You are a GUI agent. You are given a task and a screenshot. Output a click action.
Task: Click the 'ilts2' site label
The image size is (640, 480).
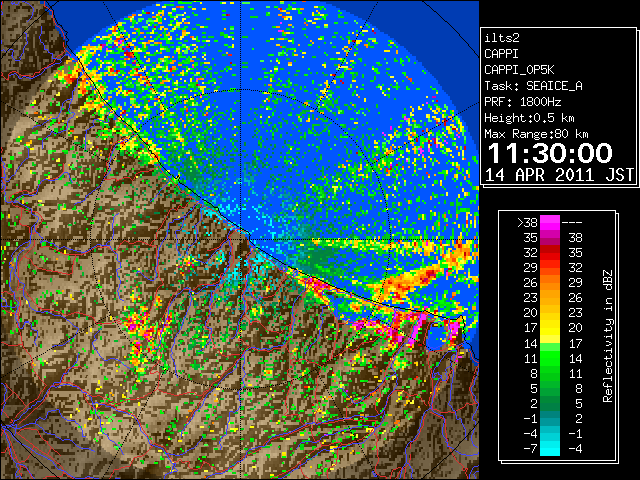(502, 38)
